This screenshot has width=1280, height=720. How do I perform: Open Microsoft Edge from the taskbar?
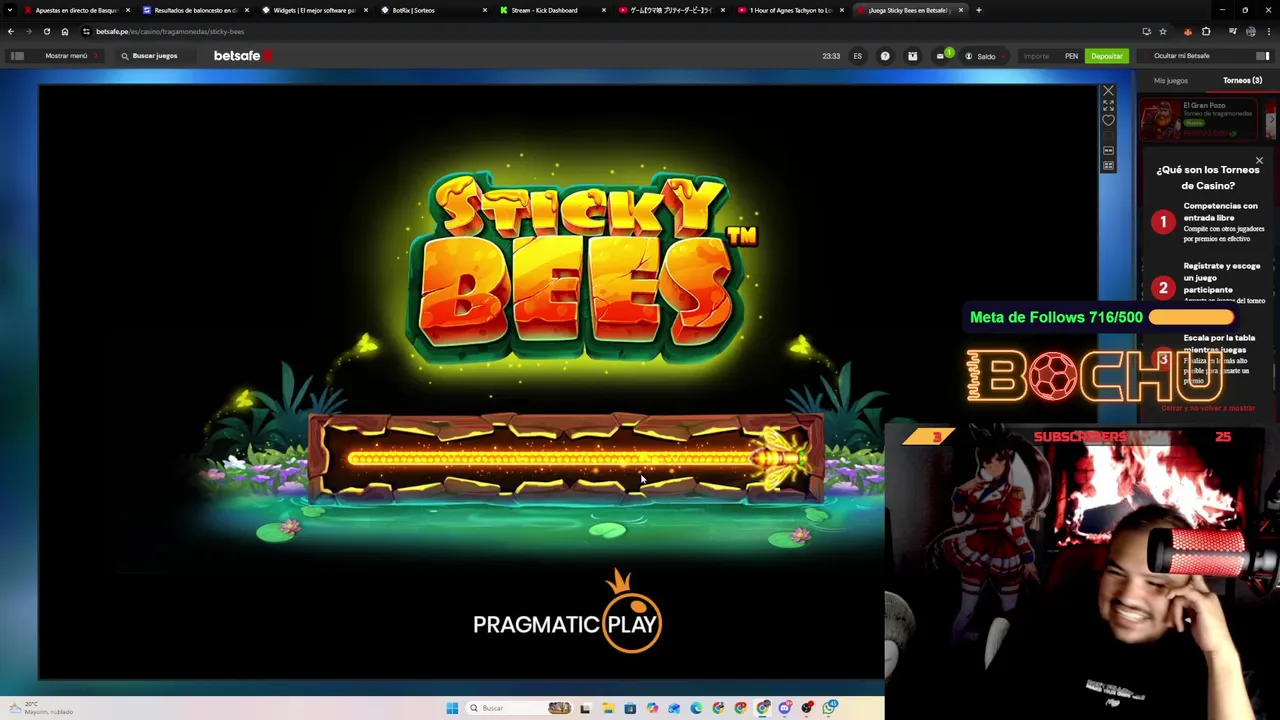point(696,708)
